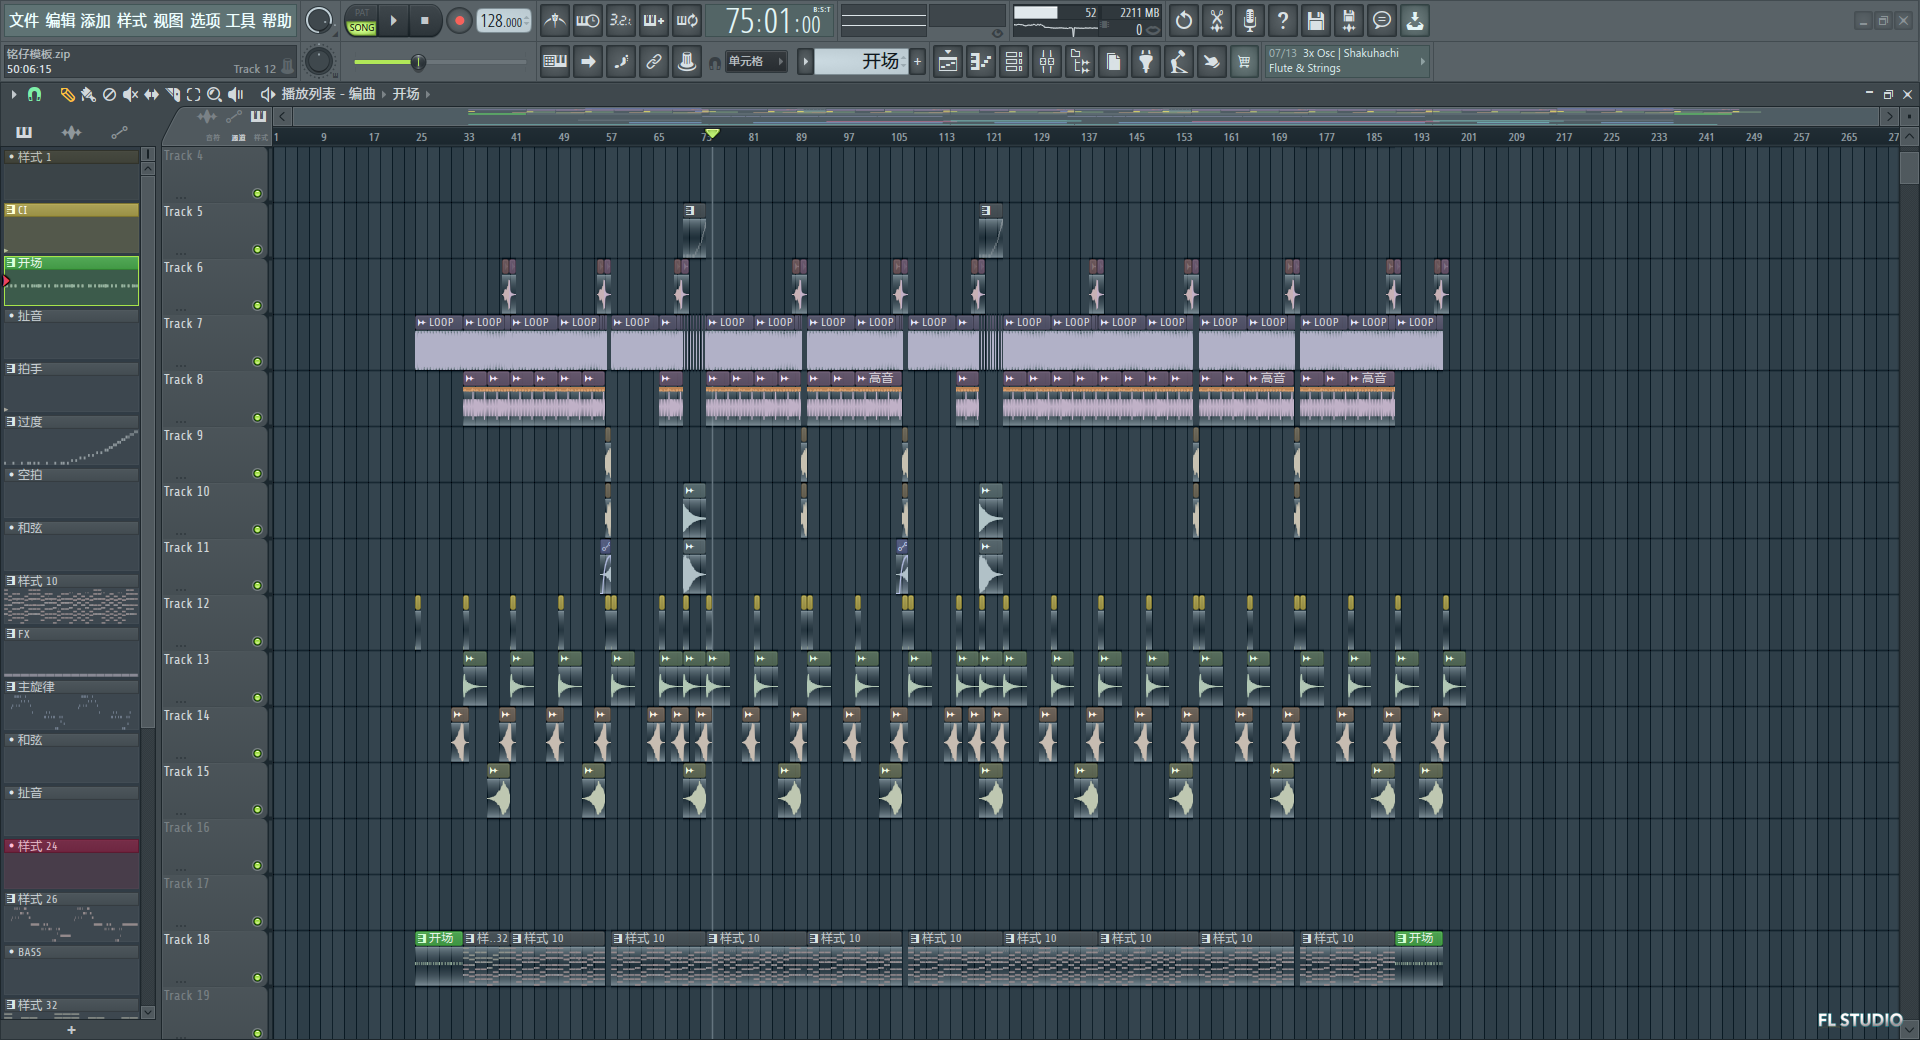
Task: Open the 开场 pattern selector
Action: coord(860,62)
